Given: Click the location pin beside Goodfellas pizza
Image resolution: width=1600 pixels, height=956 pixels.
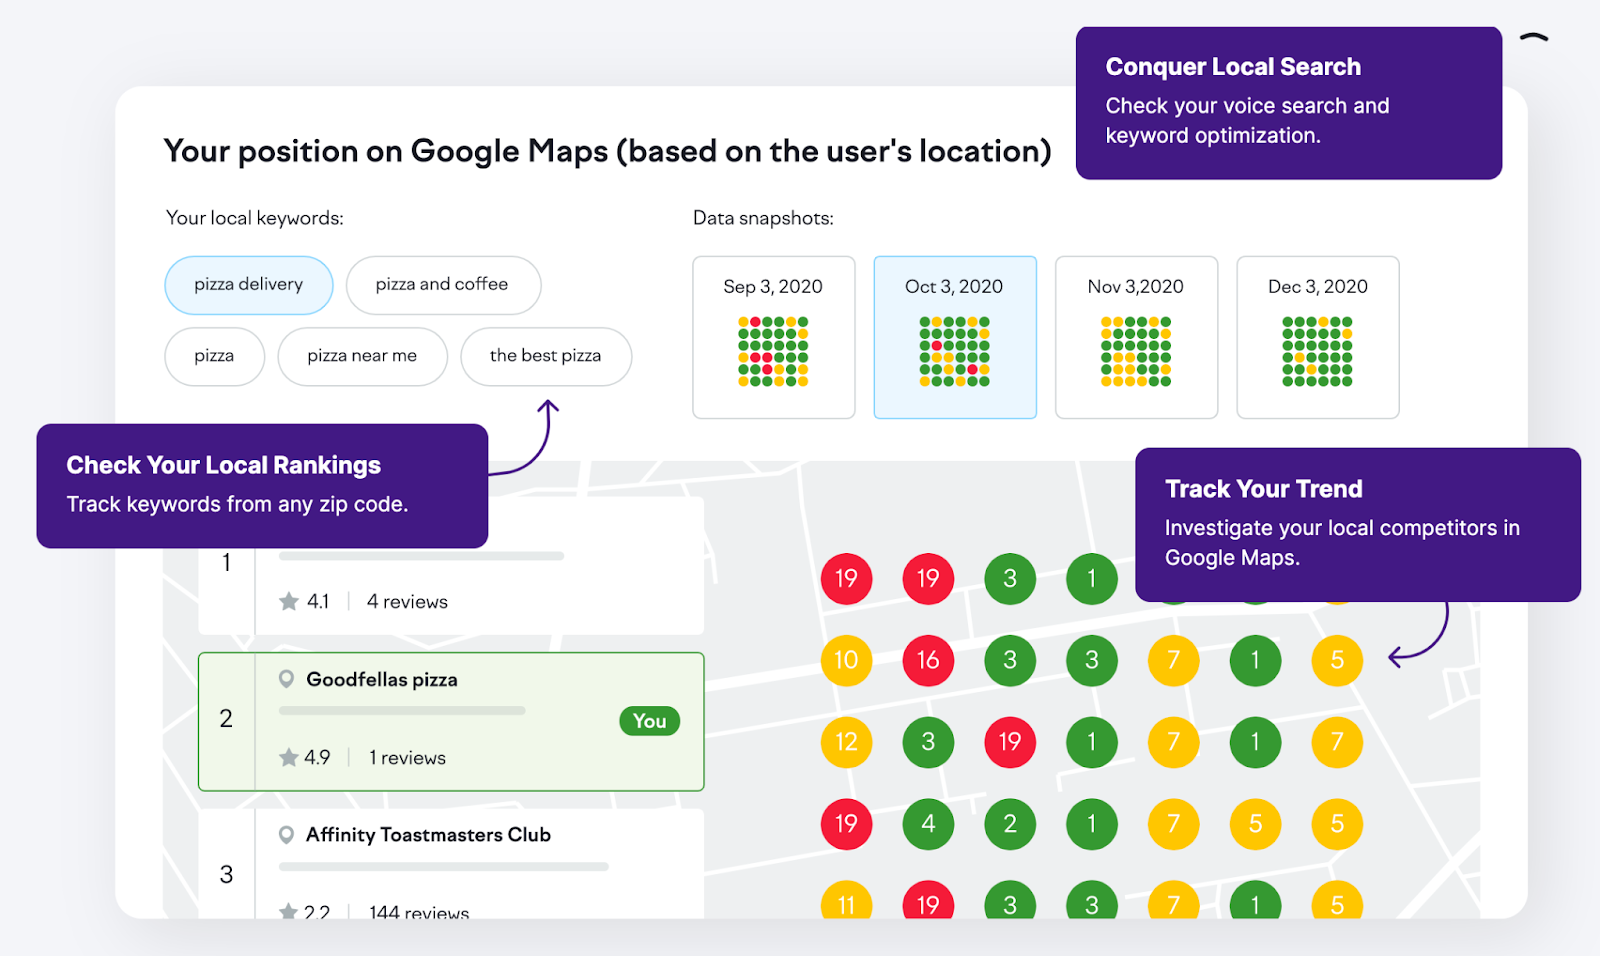Looking at the screenshot, I should coord(286,679).
